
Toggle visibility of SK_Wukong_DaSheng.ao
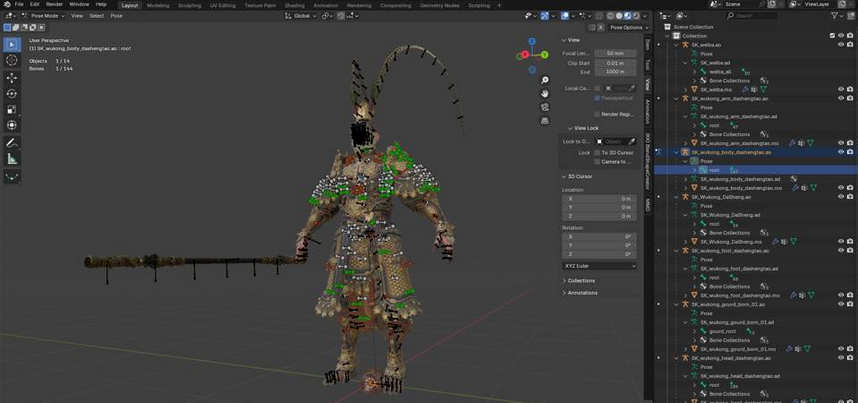coord(840,197)
